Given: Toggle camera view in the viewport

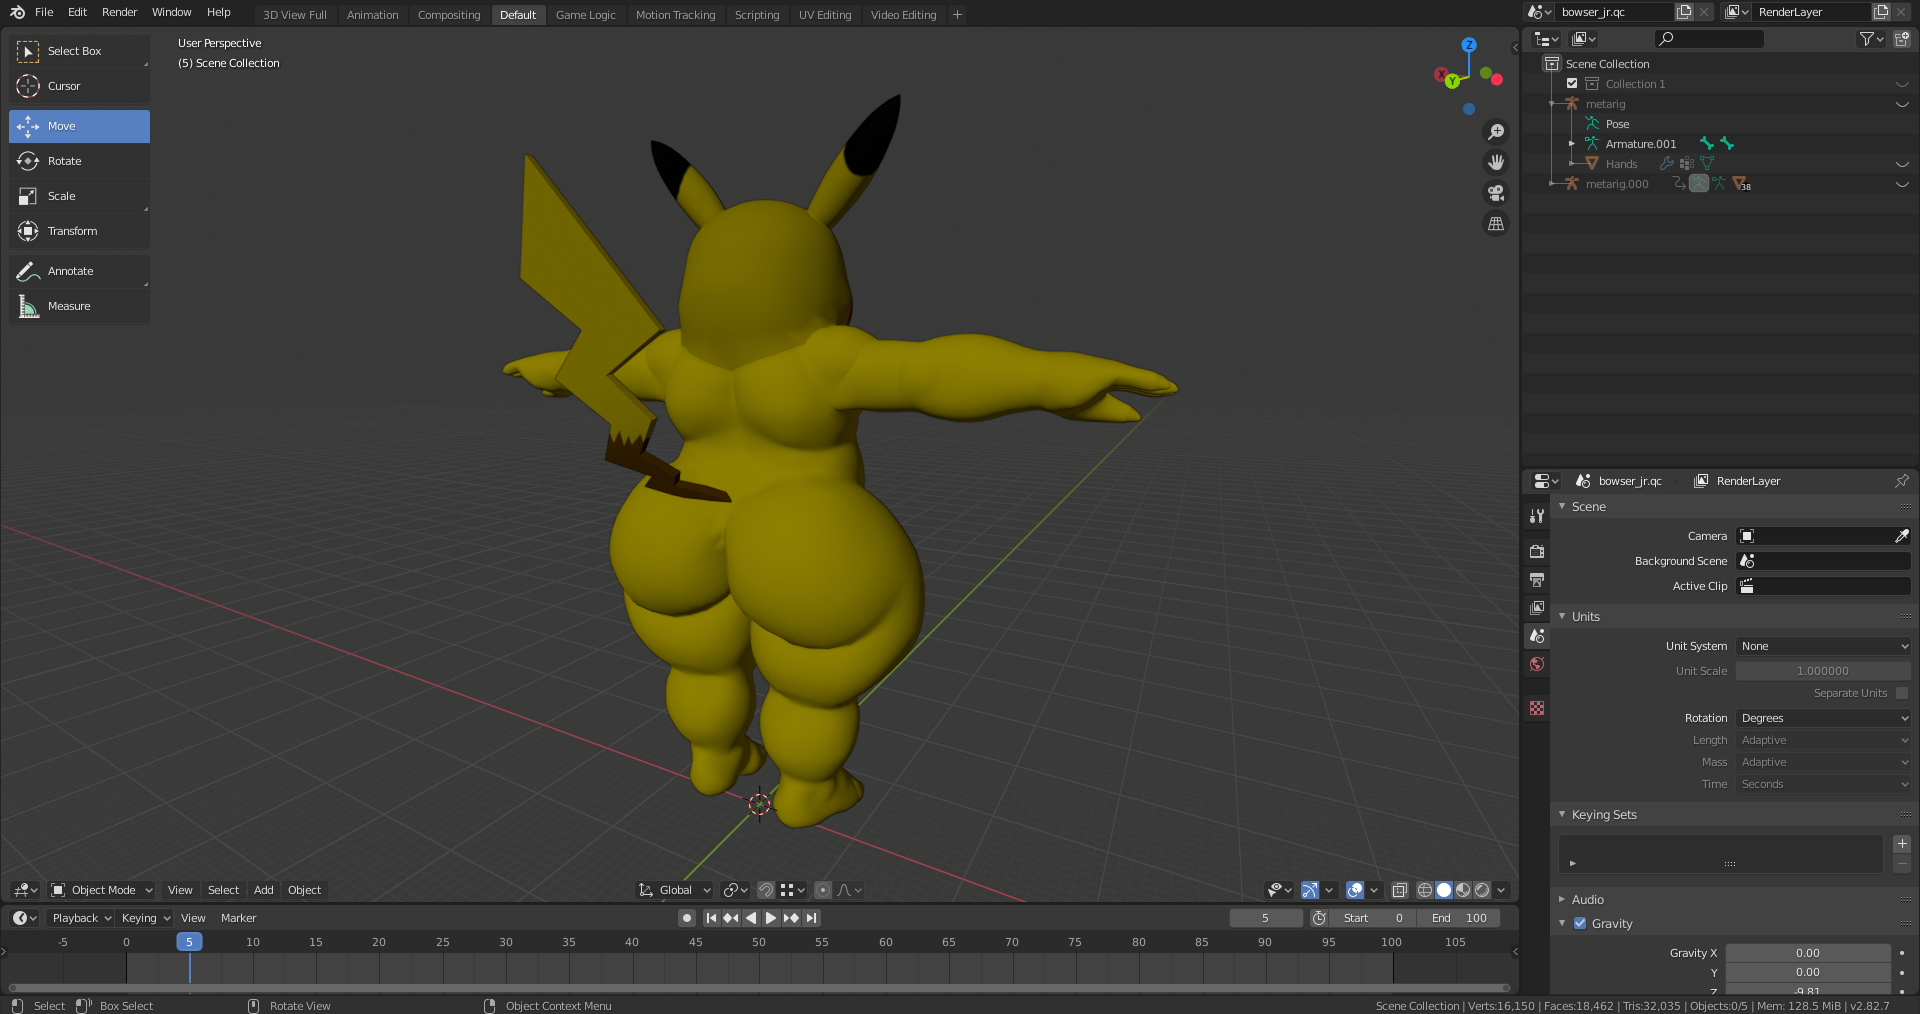Looking at the screenshot, I should (x=1496, y=193).
